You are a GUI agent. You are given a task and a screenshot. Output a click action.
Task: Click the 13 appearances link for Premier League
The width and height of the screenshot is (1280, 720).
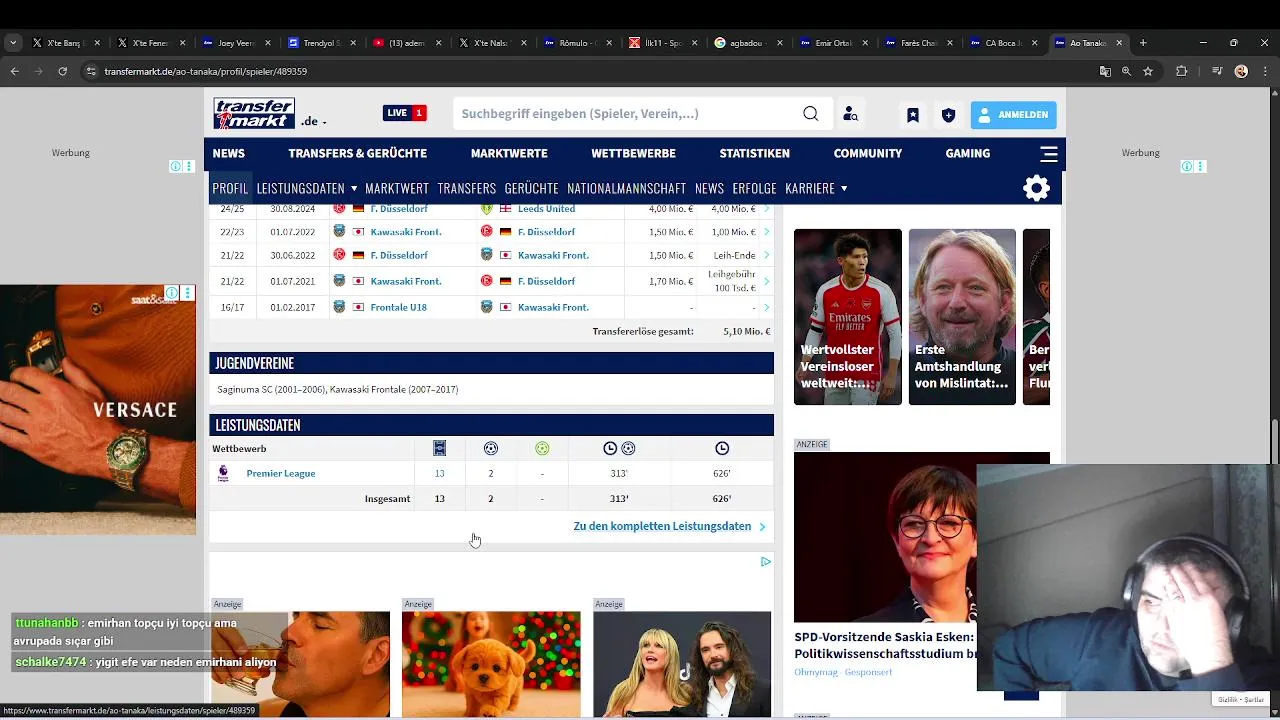pos(439,473)
